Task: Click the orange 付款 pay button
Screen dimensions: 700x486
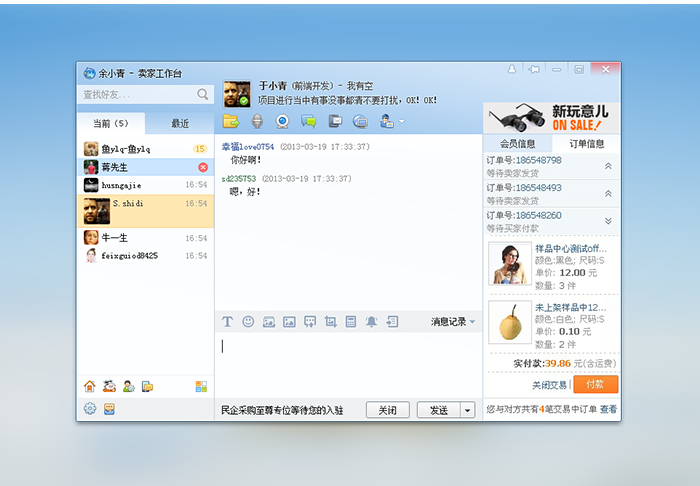Action: point(595,385)
